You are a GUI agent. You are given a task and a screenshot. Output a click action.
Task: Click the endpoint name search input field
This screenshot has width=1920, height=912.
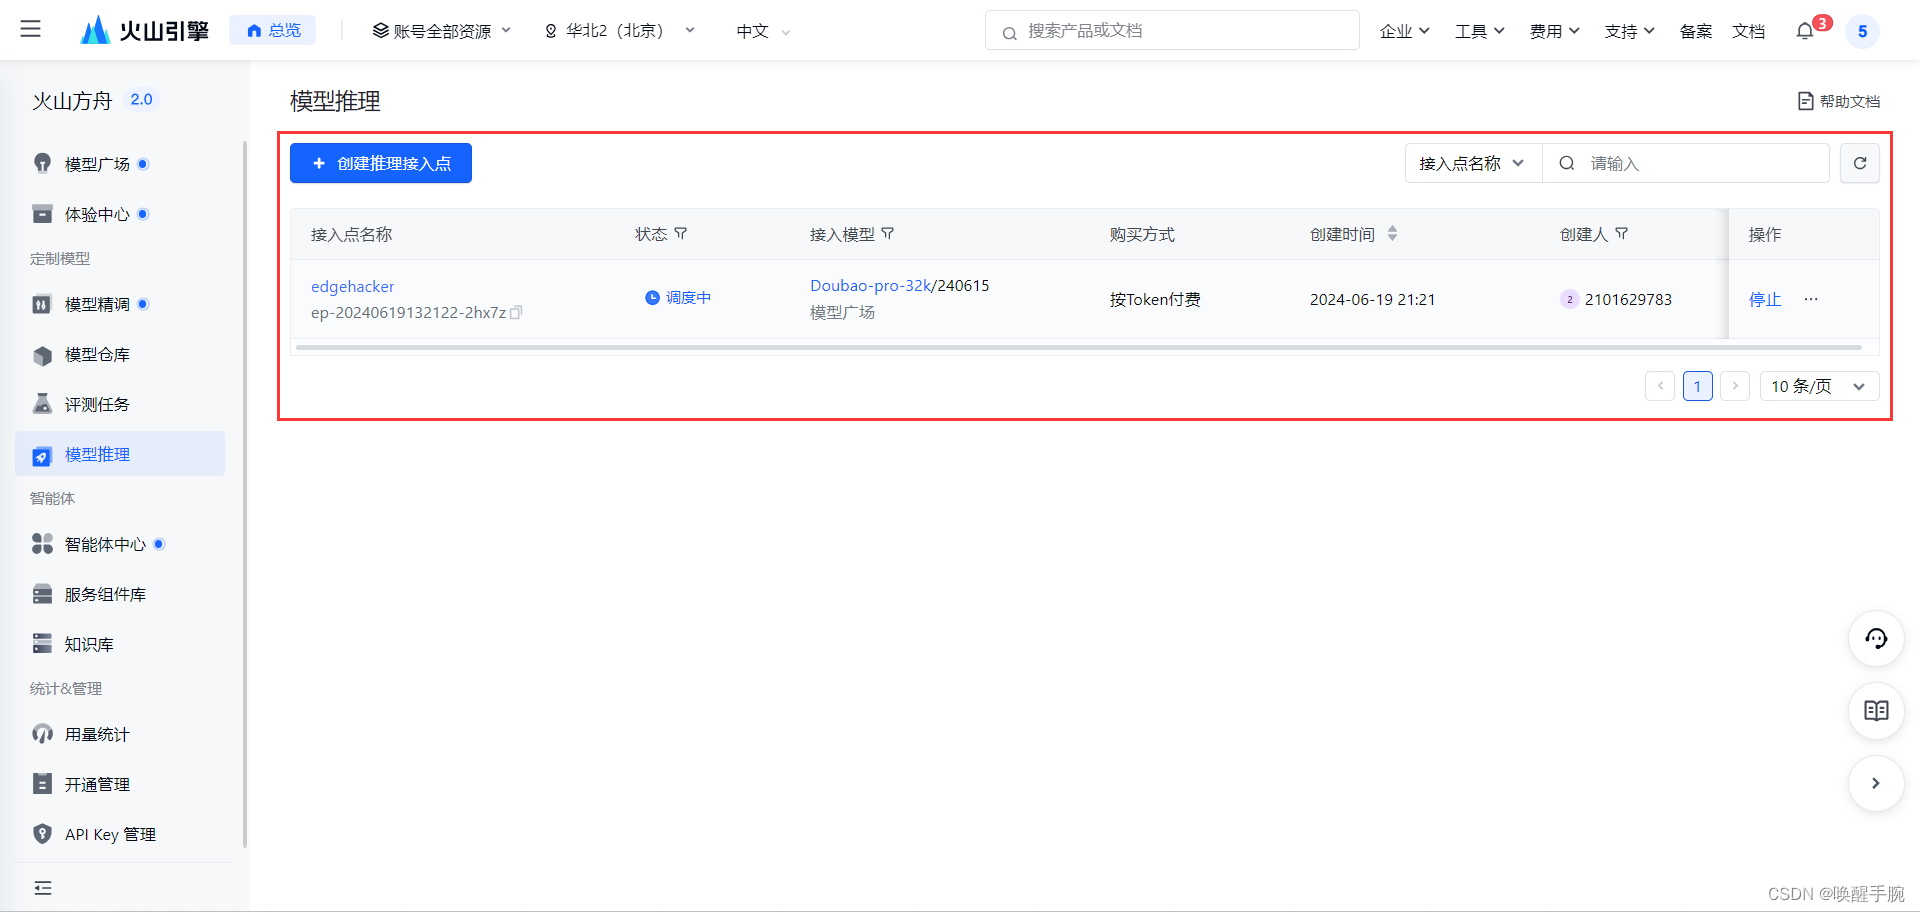pos(1700,162)
